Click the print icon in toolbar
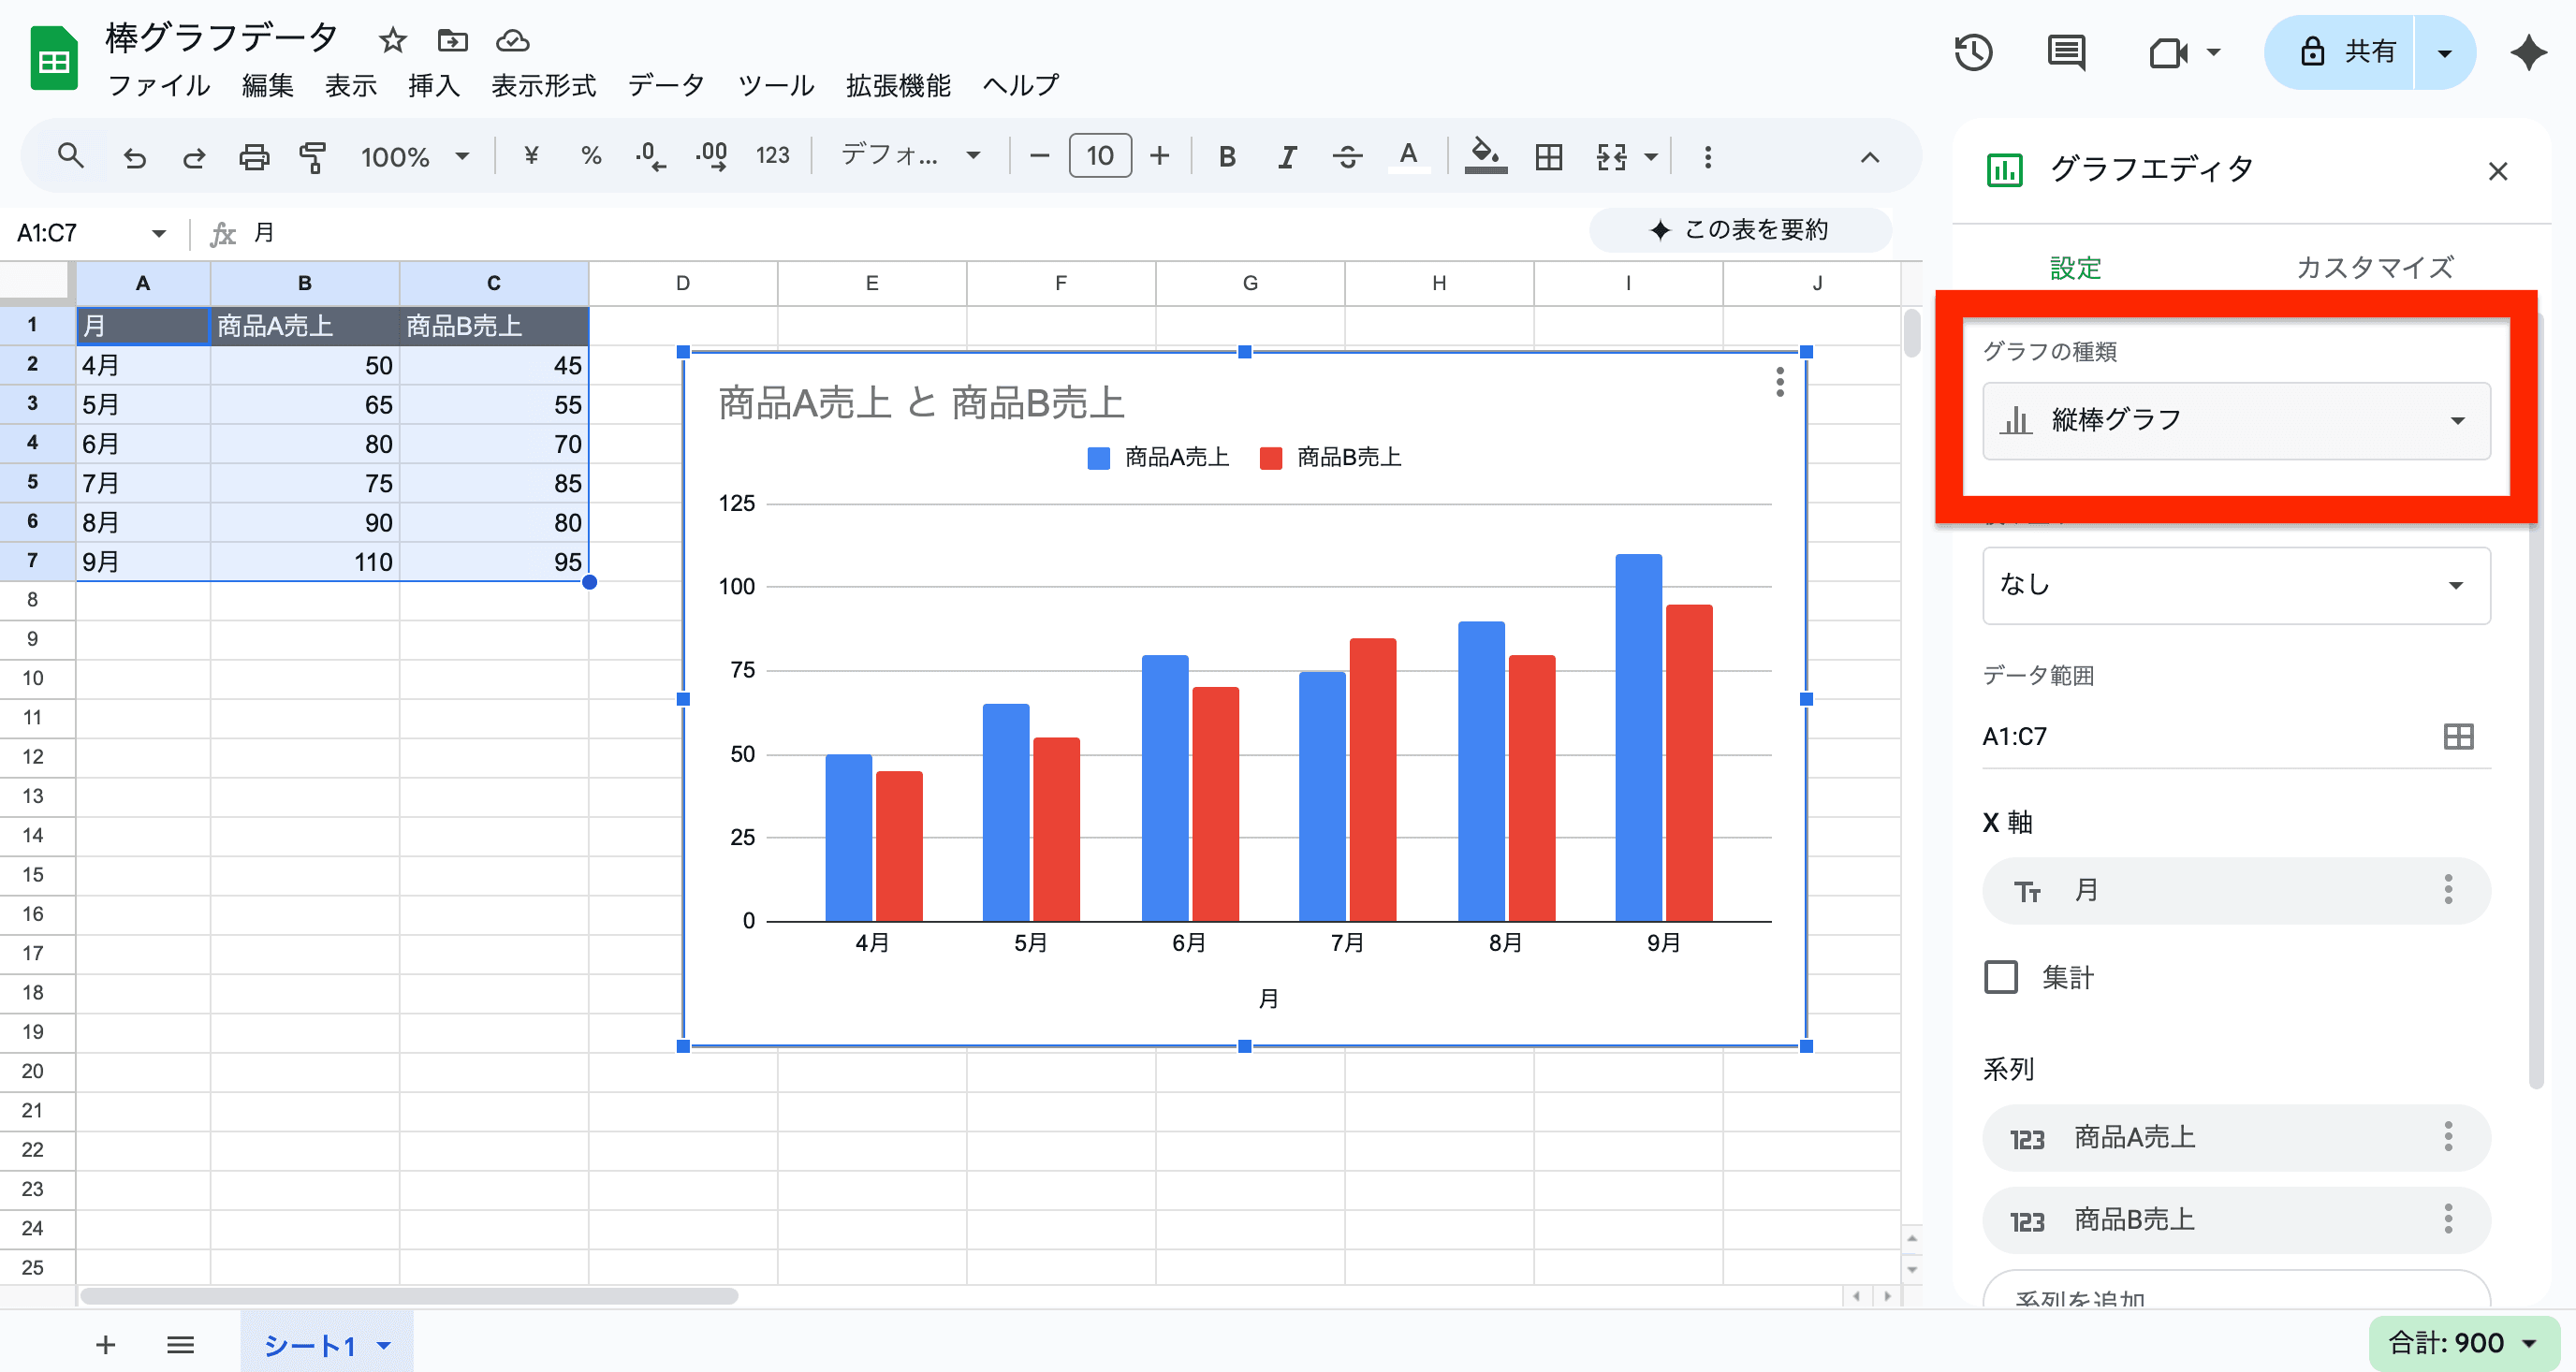 254,156
